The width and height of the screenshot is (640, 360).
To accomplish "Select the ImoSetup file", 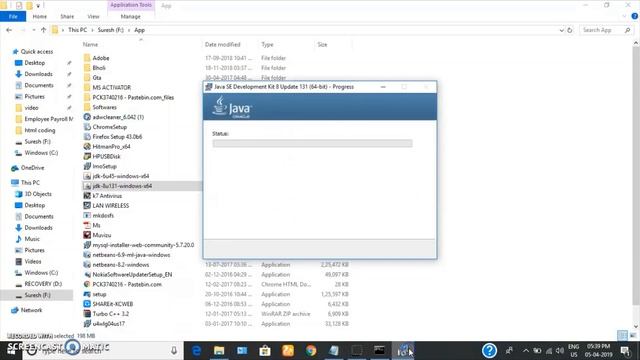I will [104, 167].
